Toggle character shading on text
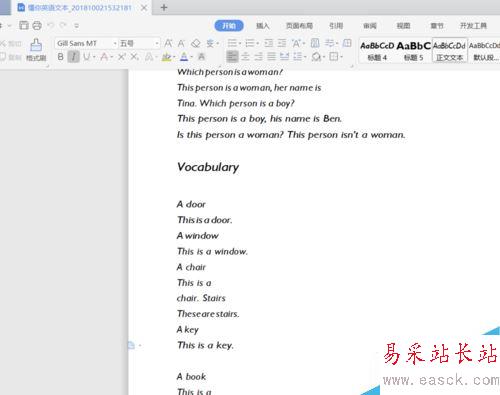Viewport: 500px width, 395px height. click(201, 57)
